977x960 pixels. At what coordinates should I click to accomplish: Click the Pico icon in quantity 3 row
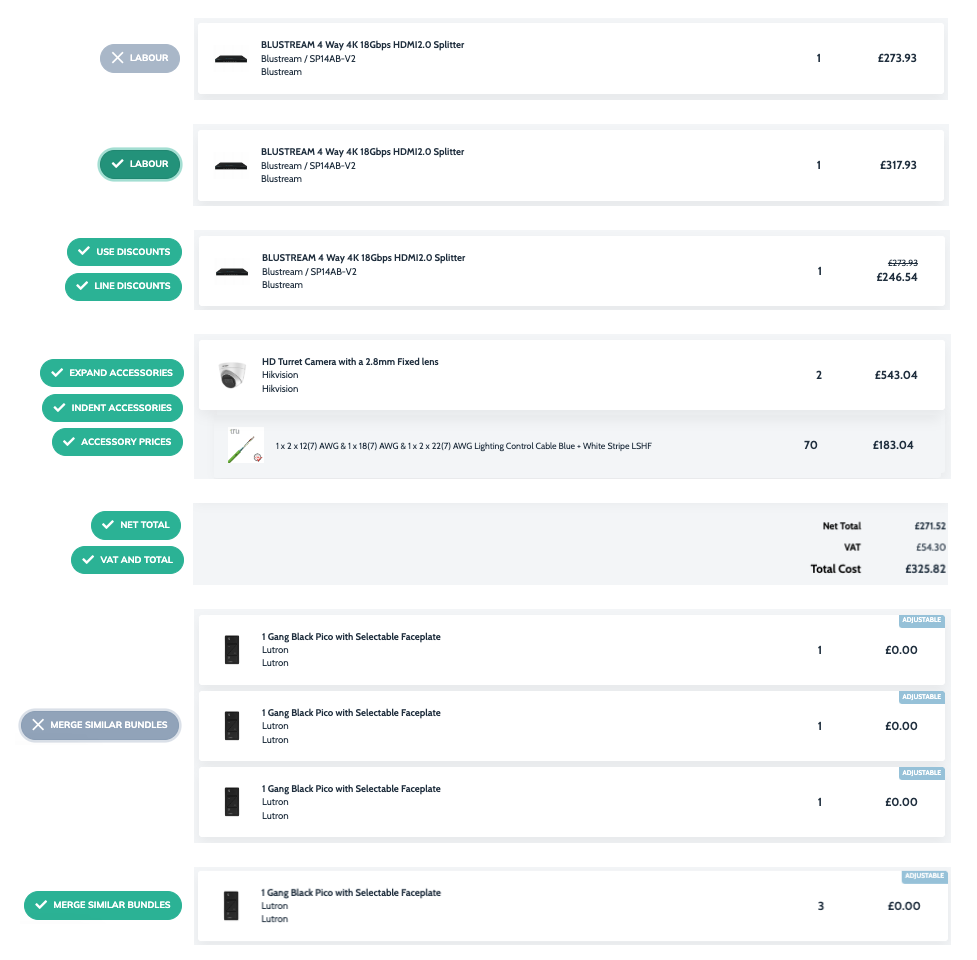[x=232, y=906]
